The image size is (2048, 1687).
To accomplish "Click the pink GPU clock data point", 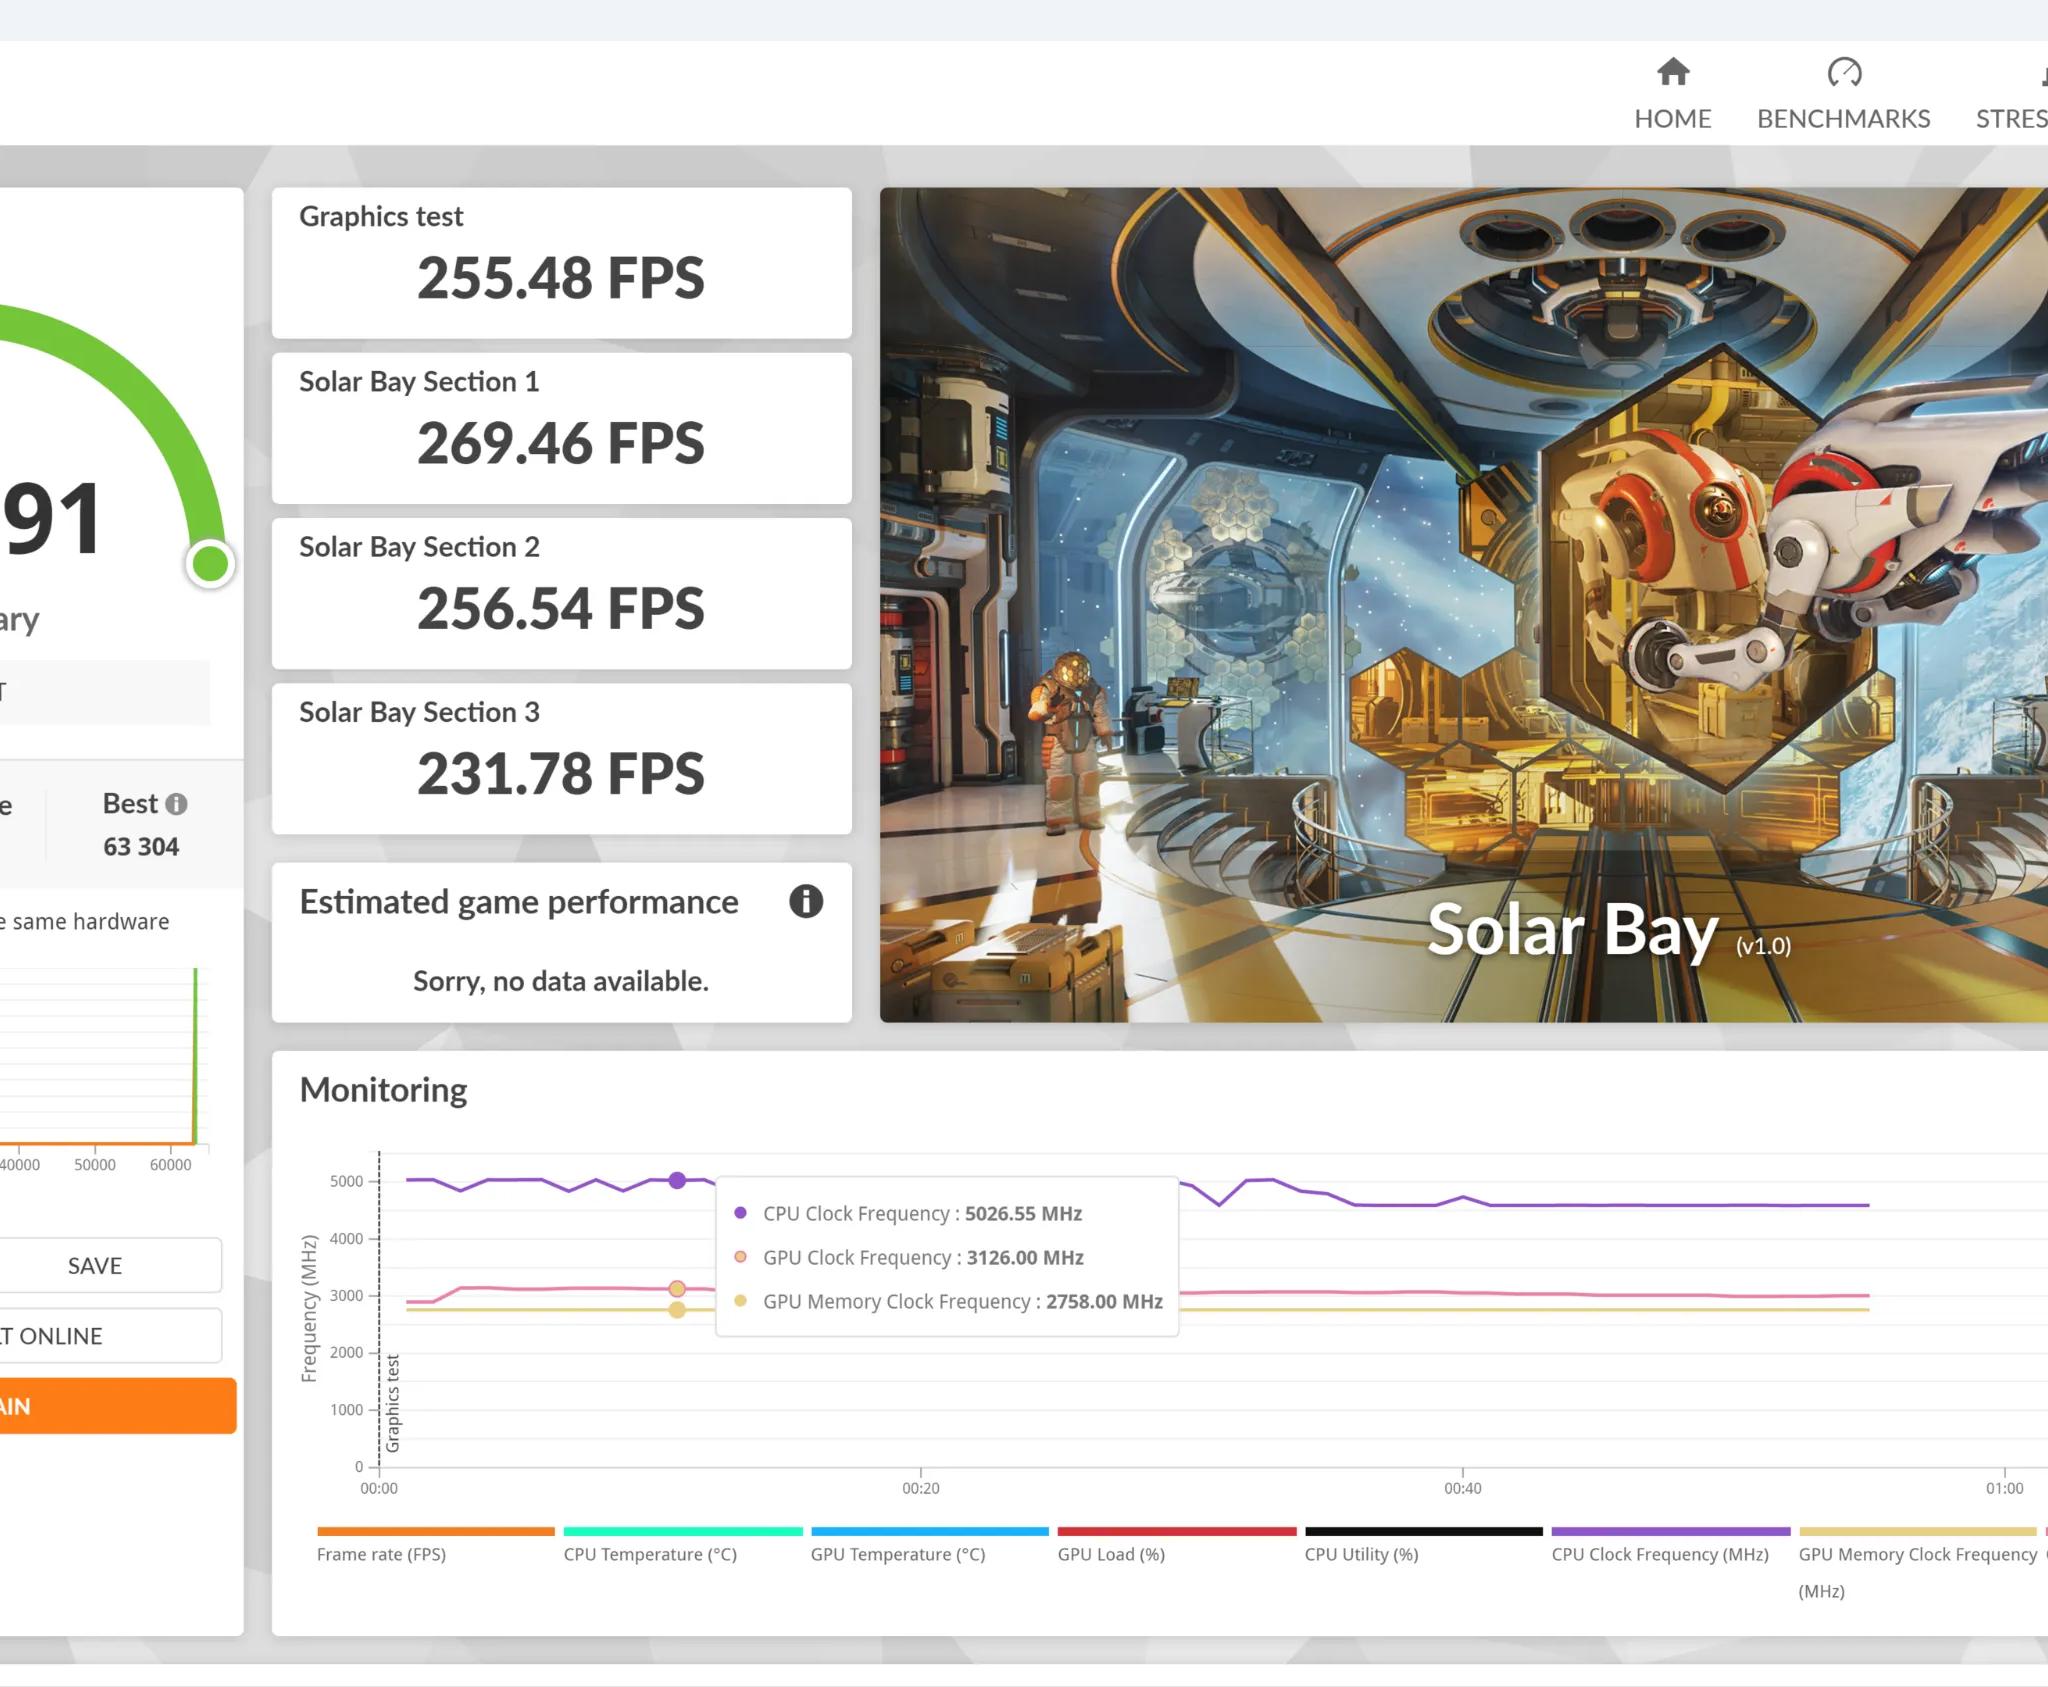I will tap(677, 1289).
